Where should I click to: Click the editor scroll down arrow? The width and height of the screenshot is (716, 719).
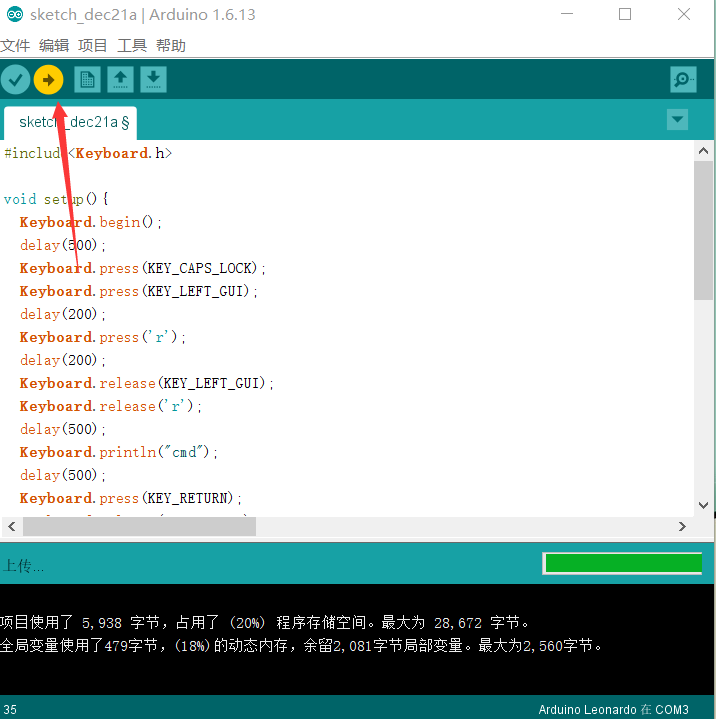(x=703, y=505)
